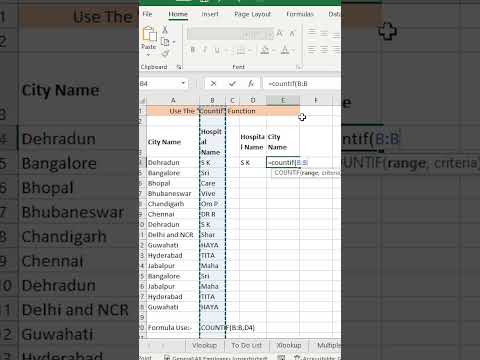Click the align left icon
Image resolution: width=480 pixels, height=360 pixels.
coord(312,50)
